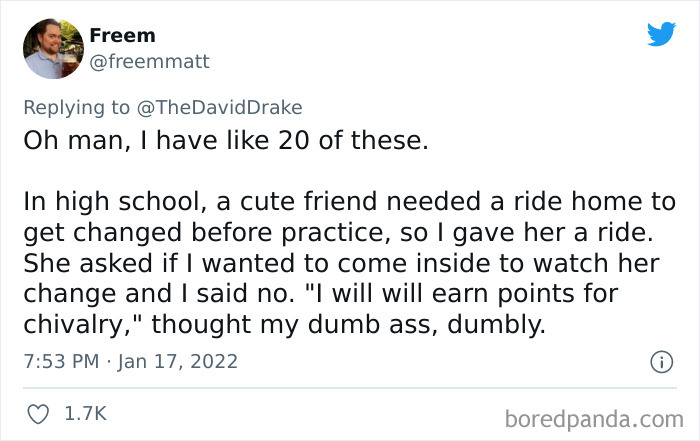Click the line "Oh man, I have like 20 of these."
Viewport: 700px width, 441px height.
[x=225, y=141]
